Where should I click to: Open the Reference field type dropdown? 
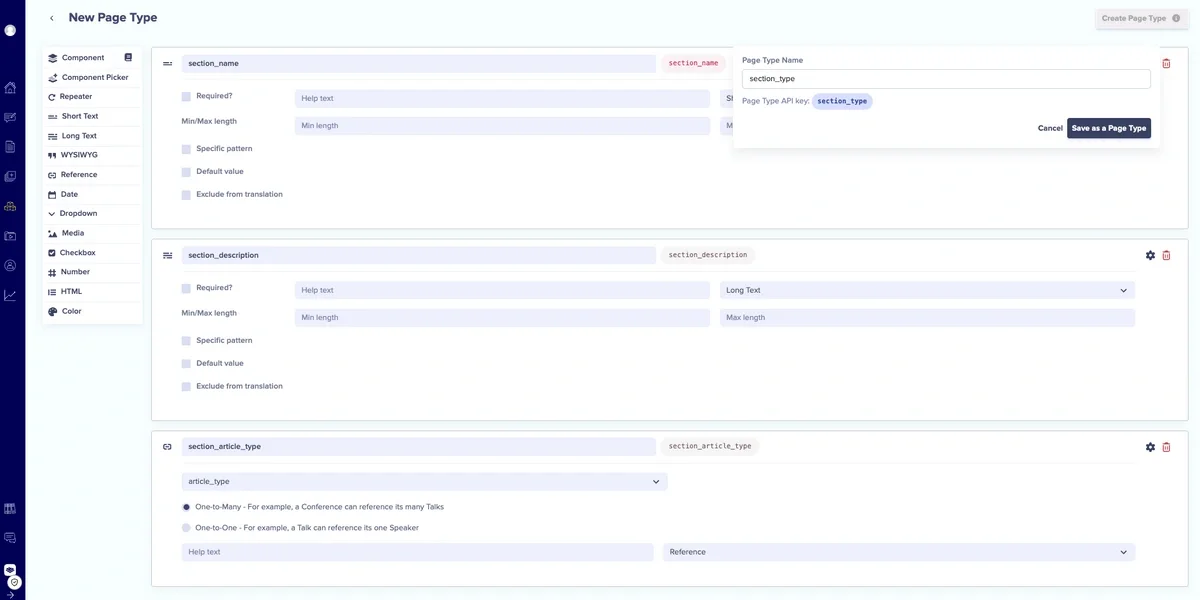coord(898,552)
